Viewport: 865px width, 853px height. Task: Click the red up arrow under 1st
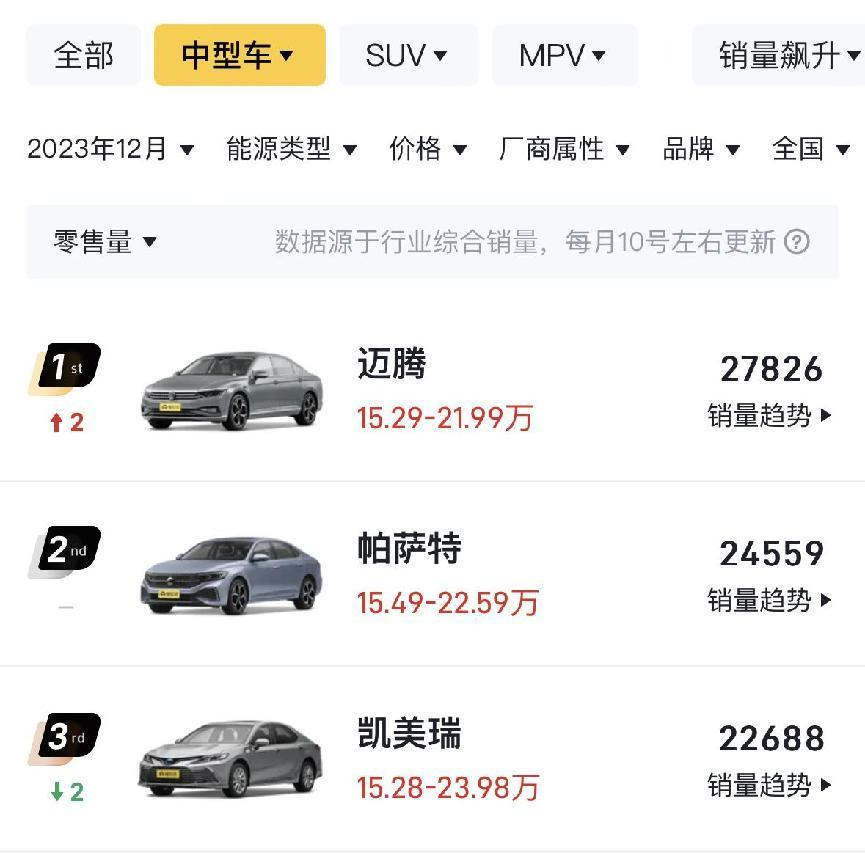(x=56, y=423)
